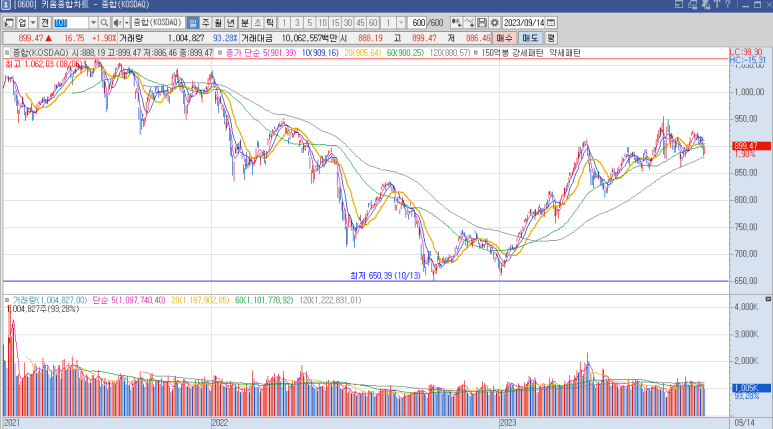773x429 pixels.
Task: Select interval 15 button
Action: 335,23
